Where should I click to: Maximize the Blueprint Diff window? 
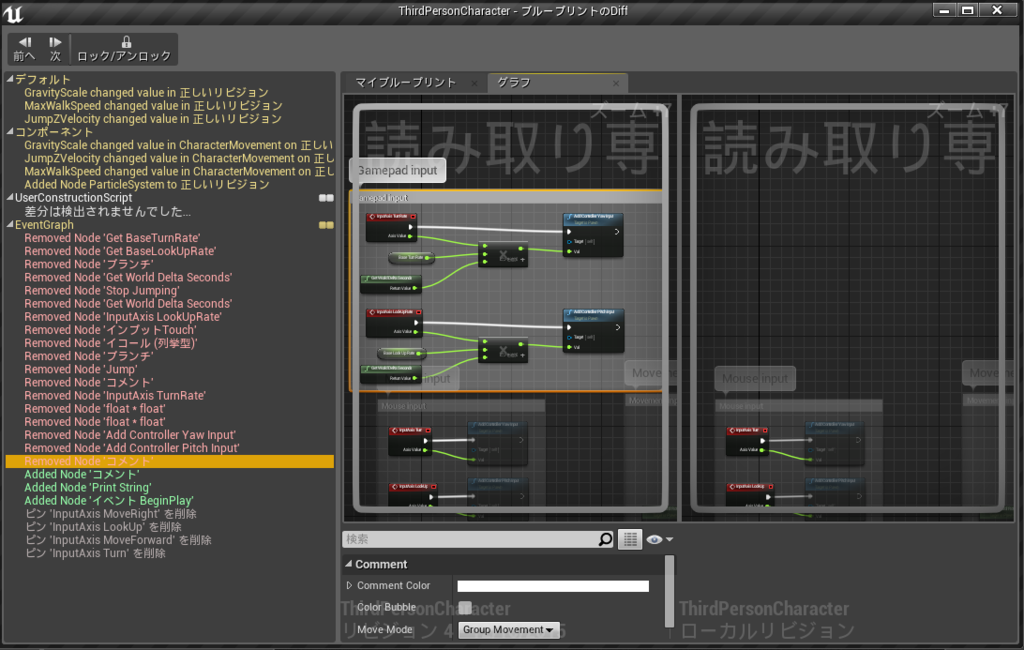[968, 10]
